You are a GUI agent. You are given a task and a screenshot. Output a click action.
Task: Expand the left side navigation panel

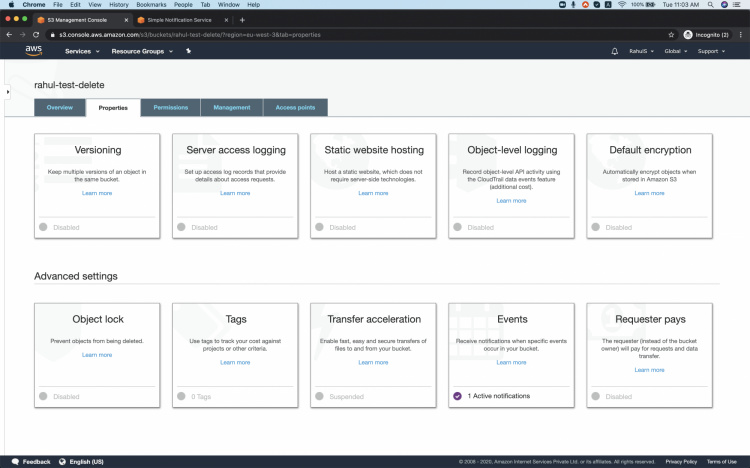pos(7,91)
